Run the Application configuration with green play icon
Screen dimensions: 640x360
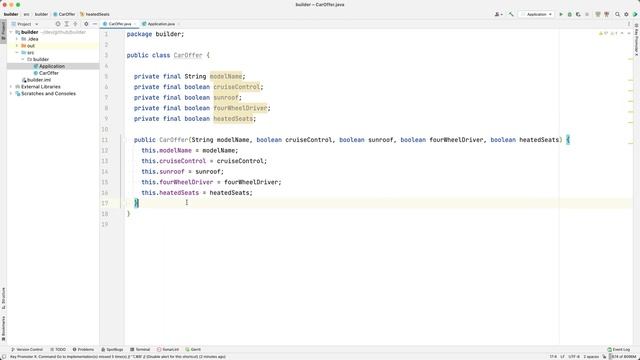(x=561, y=14)
